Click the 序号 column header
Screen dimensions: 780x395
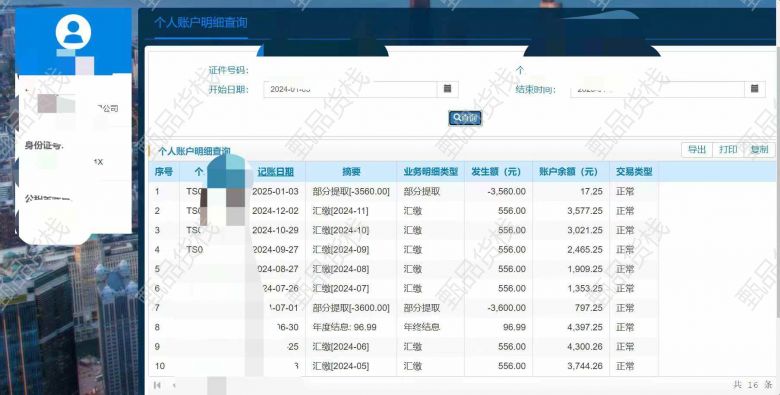164,172
